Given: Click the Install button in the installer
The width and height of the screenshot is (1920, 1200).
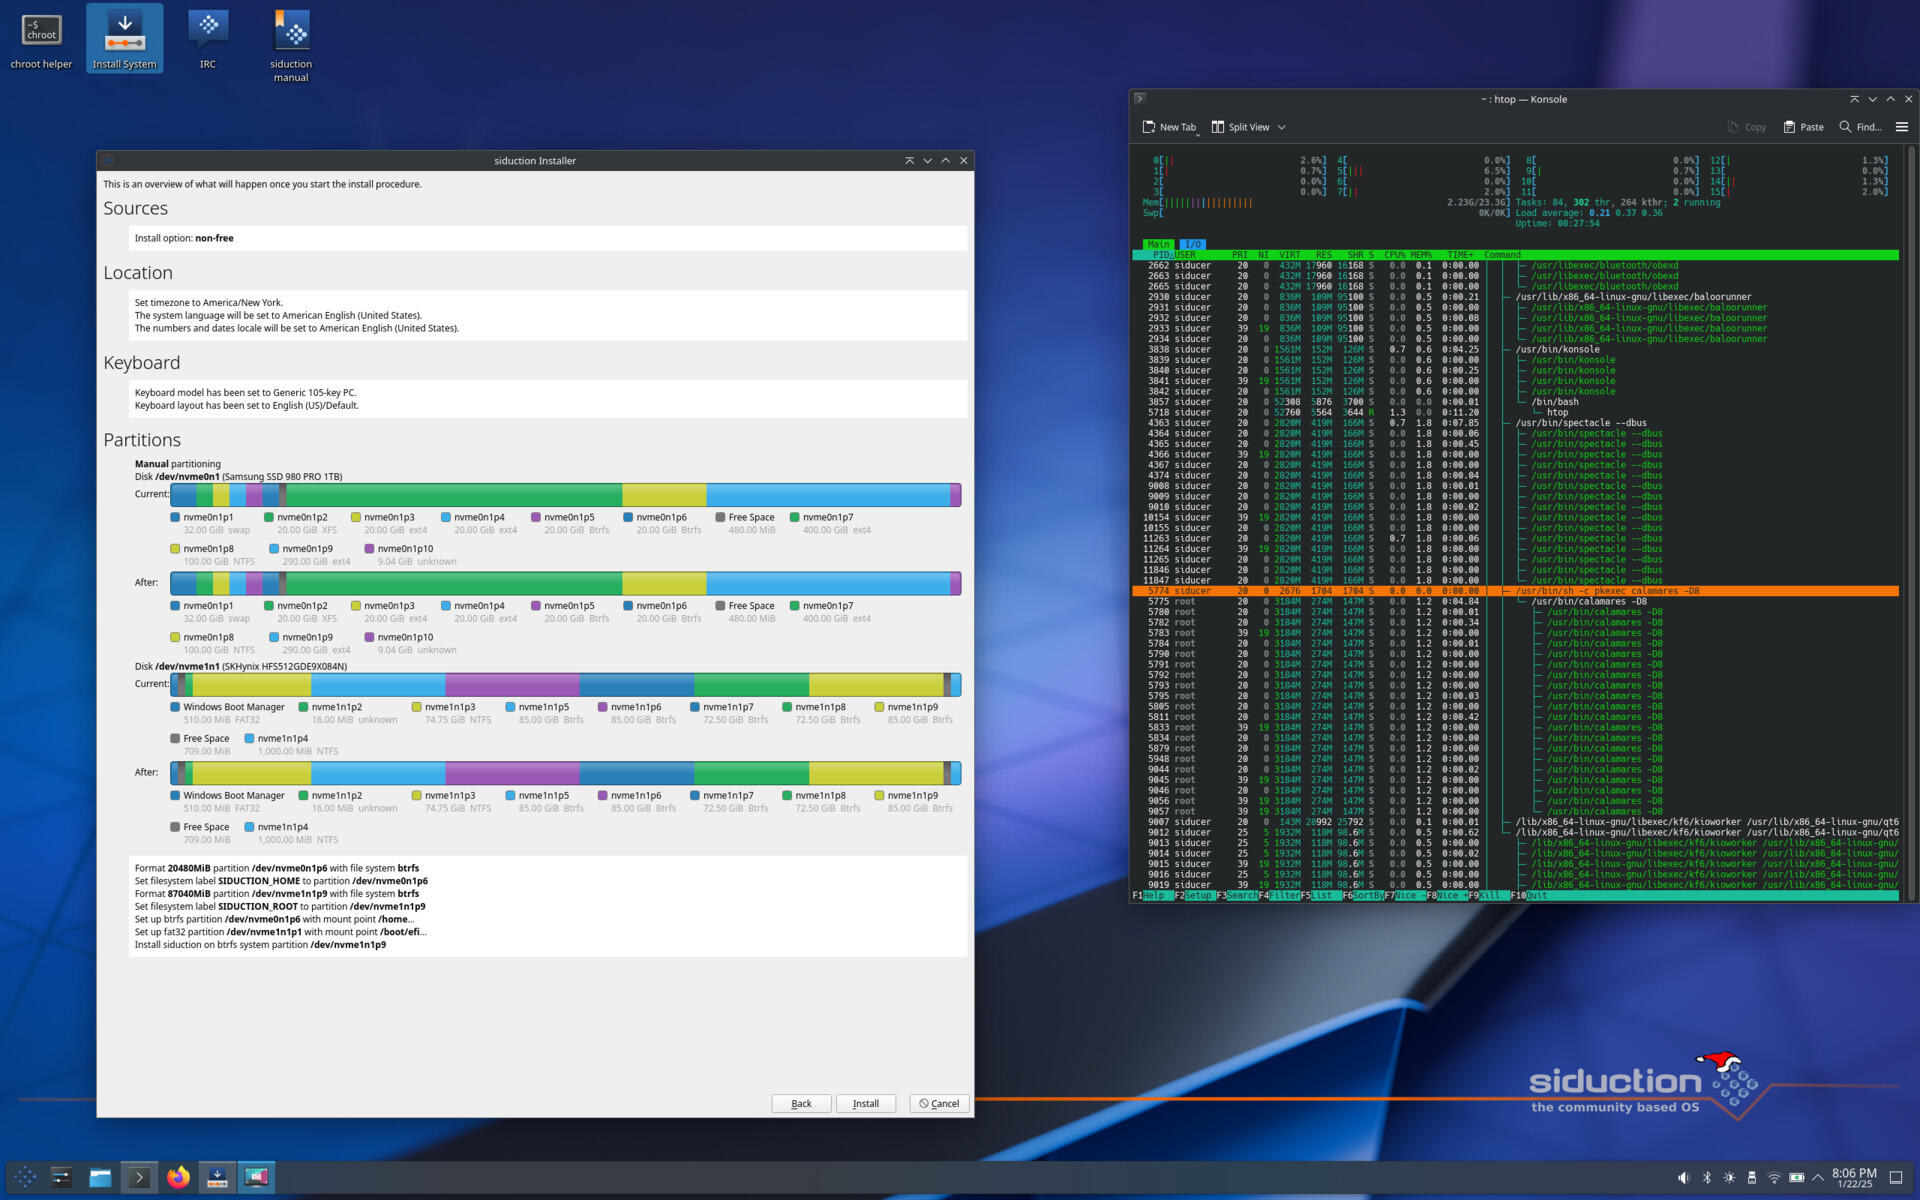Looking at the screenshot, I should click(x=866, y=1103).
